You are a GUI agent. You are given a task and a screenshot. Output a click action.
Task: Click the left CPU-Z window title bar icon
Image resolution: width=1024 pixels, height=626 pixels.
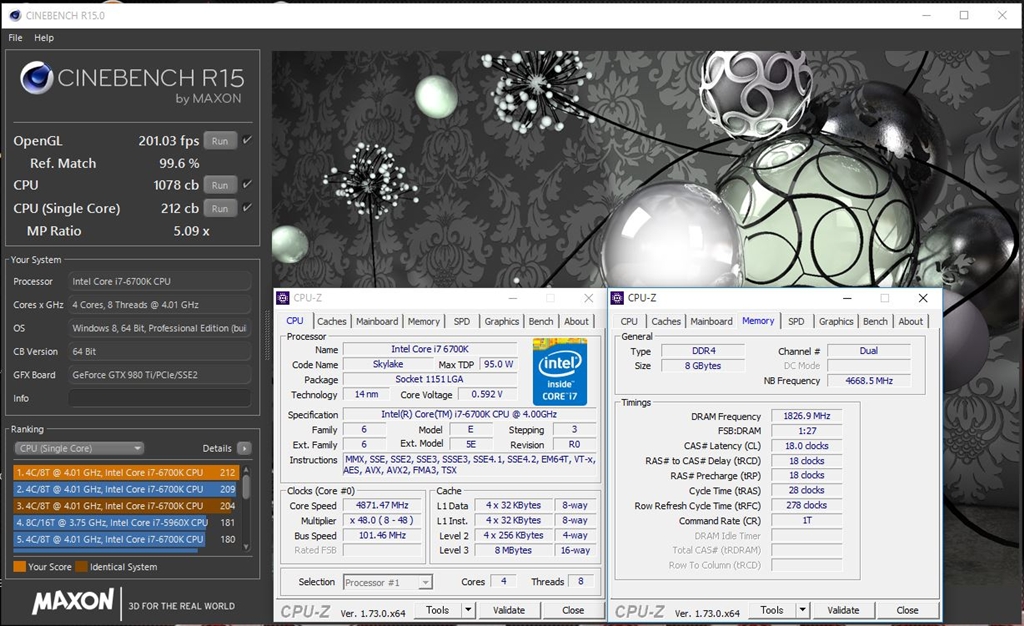pos(283,298)
